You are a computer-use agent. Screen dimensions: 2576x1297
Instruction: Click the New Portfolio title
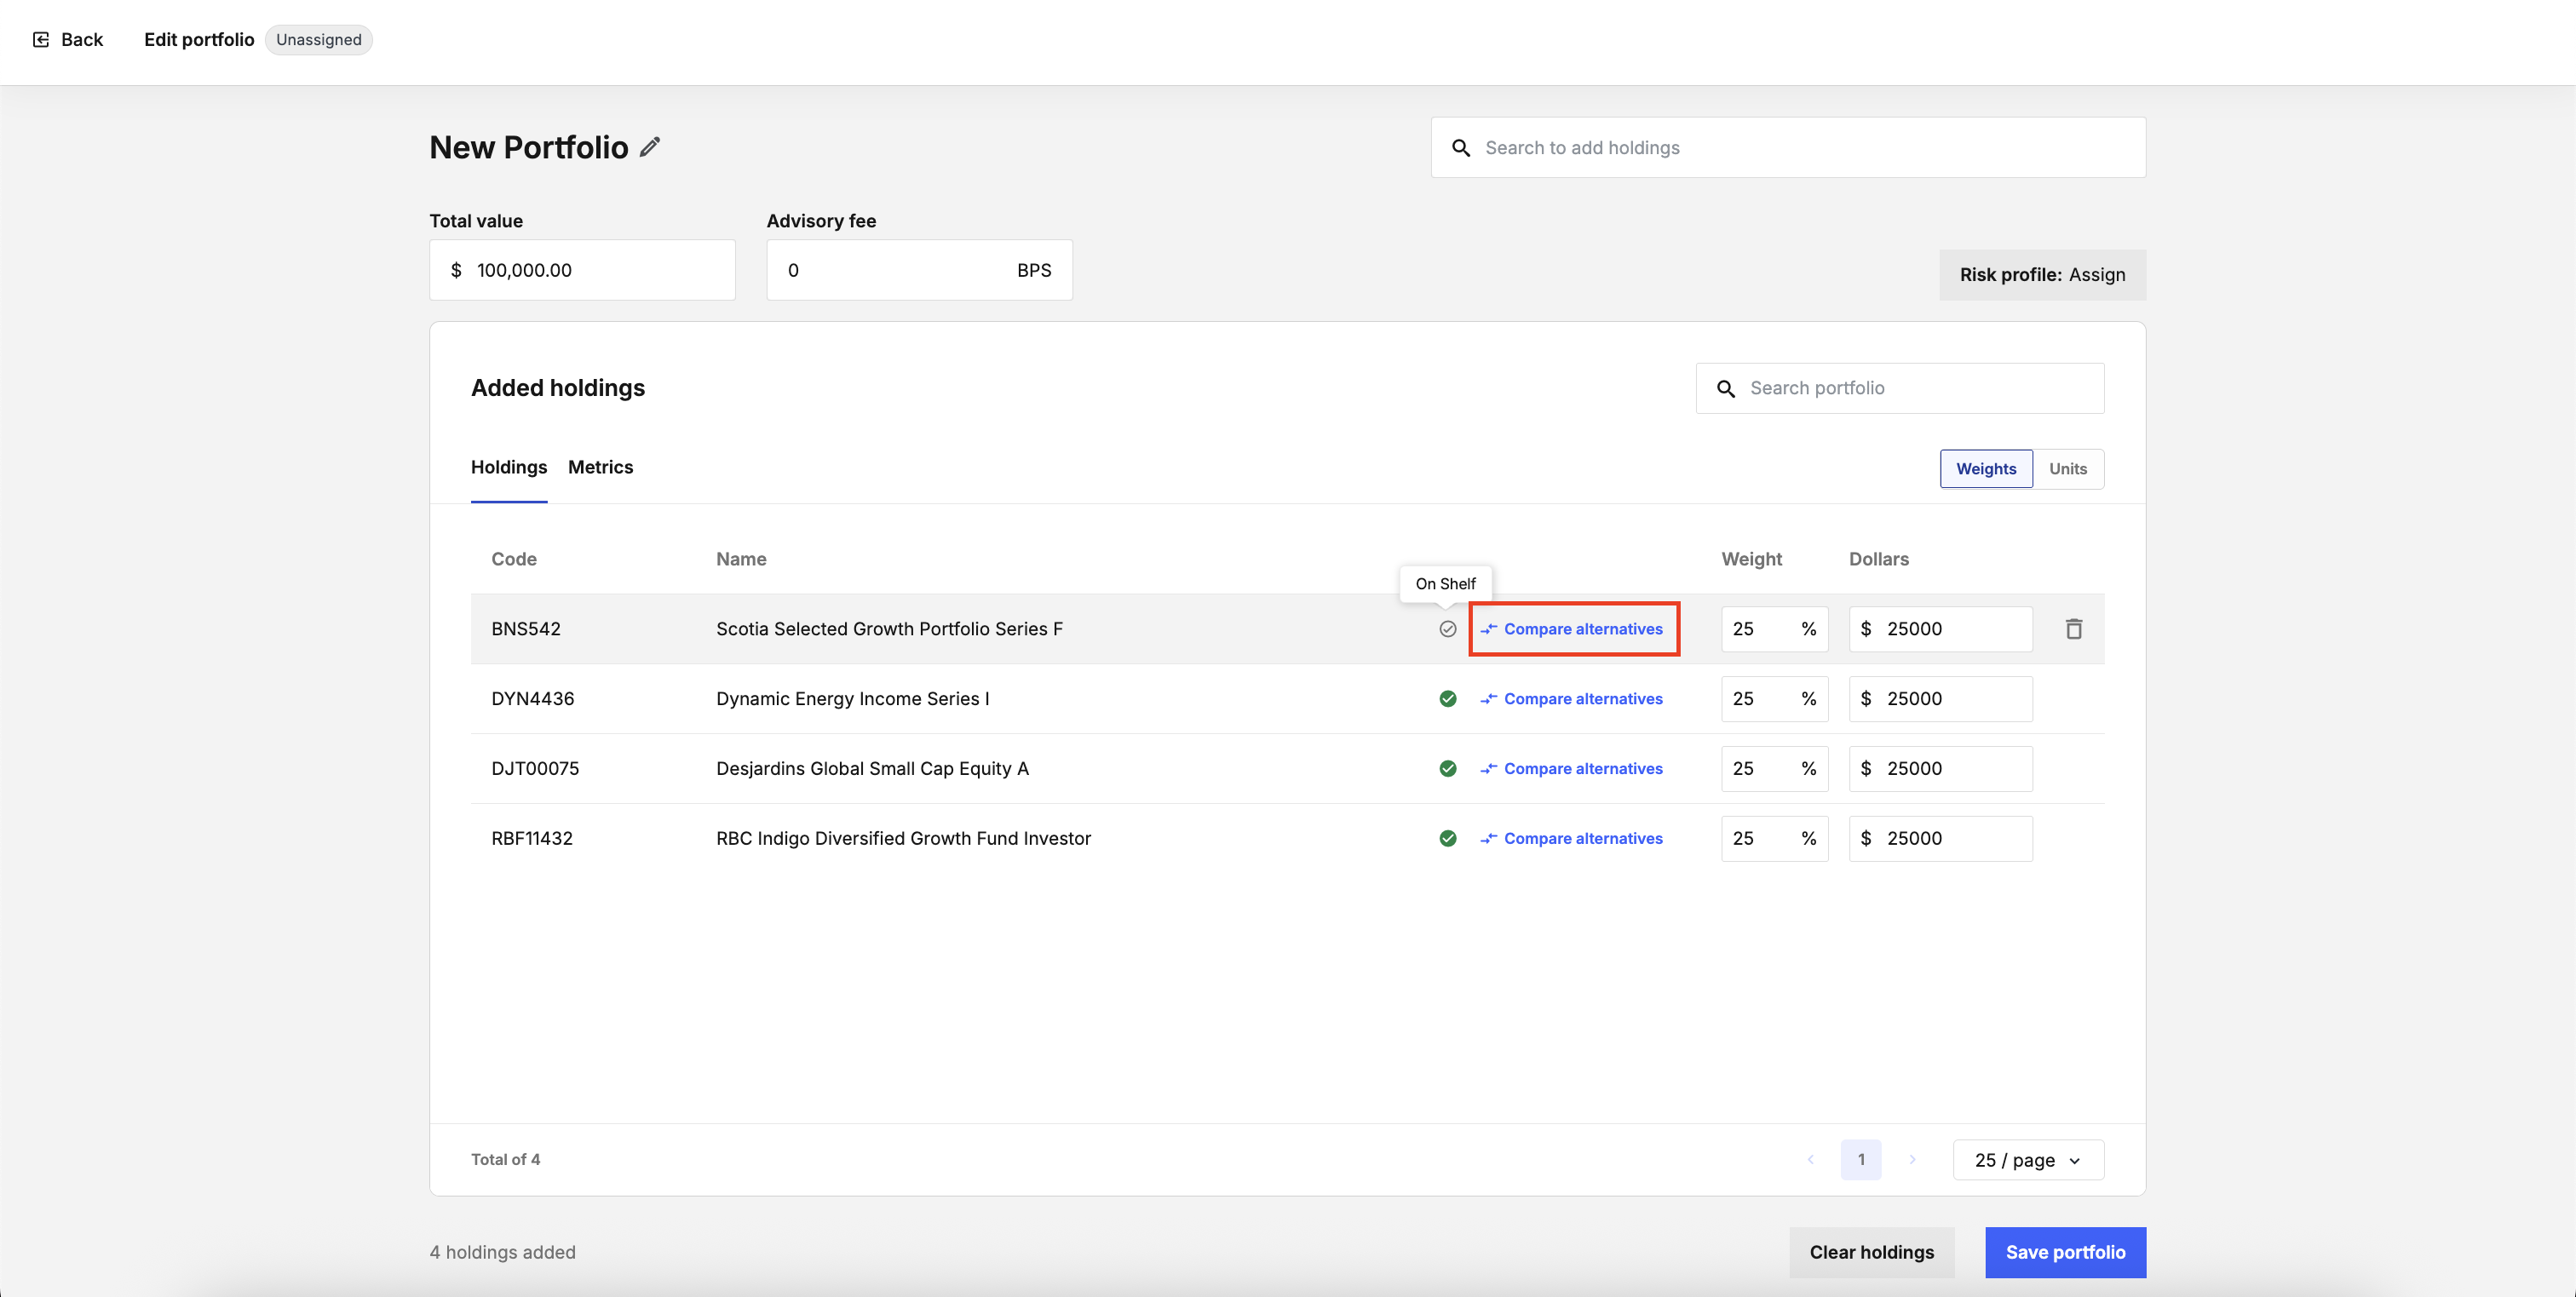pos(529,147)
